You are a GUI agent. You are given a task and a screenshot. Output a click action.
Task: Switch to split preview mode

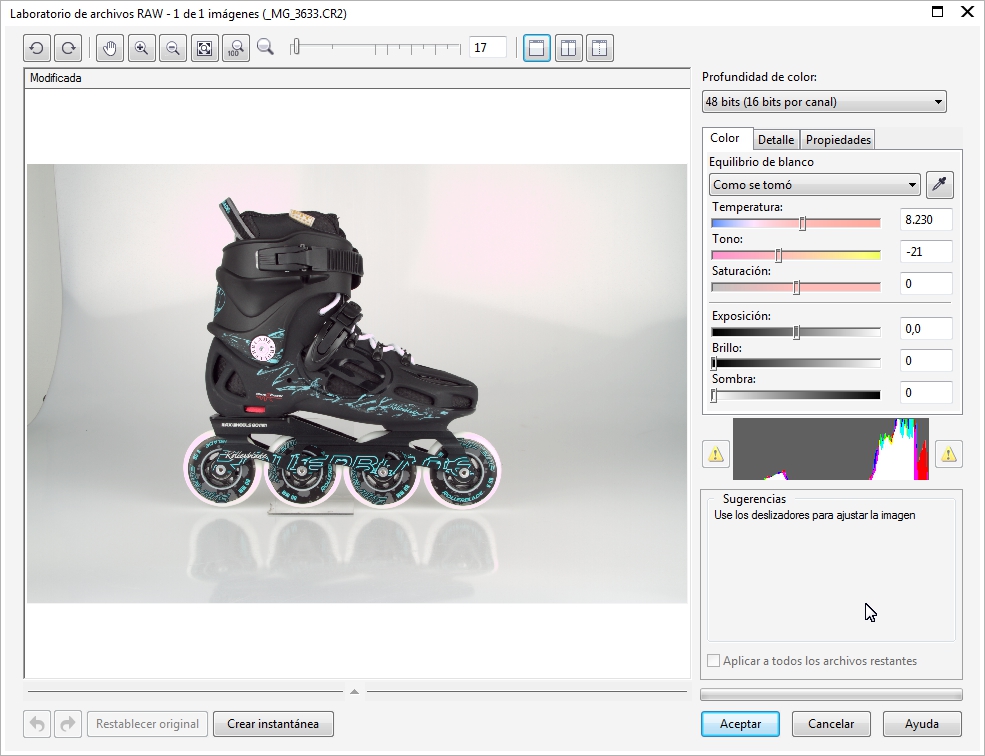pos(600,48)
